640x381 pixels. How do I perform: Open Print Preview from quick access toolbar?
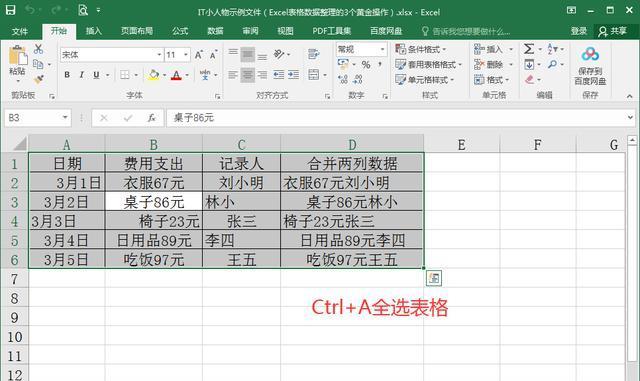83,10
